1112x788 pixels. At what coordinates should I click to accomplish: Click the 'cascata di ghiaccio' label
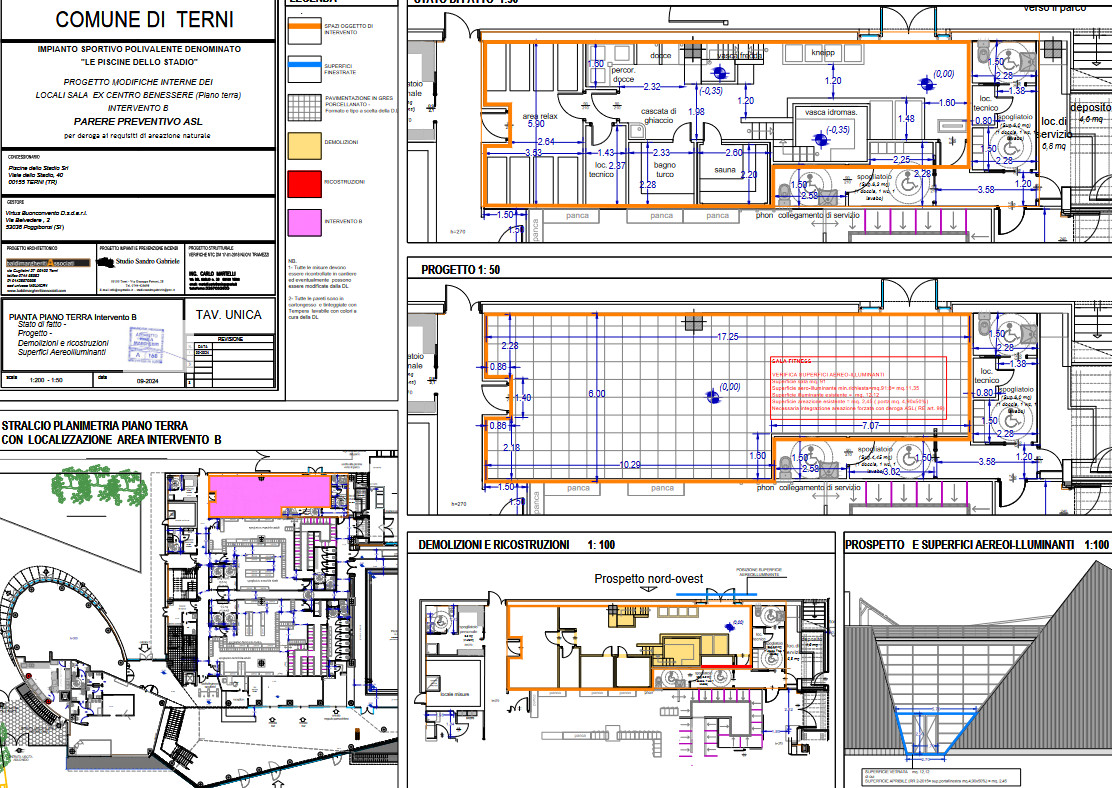click(x=659, y=116)
